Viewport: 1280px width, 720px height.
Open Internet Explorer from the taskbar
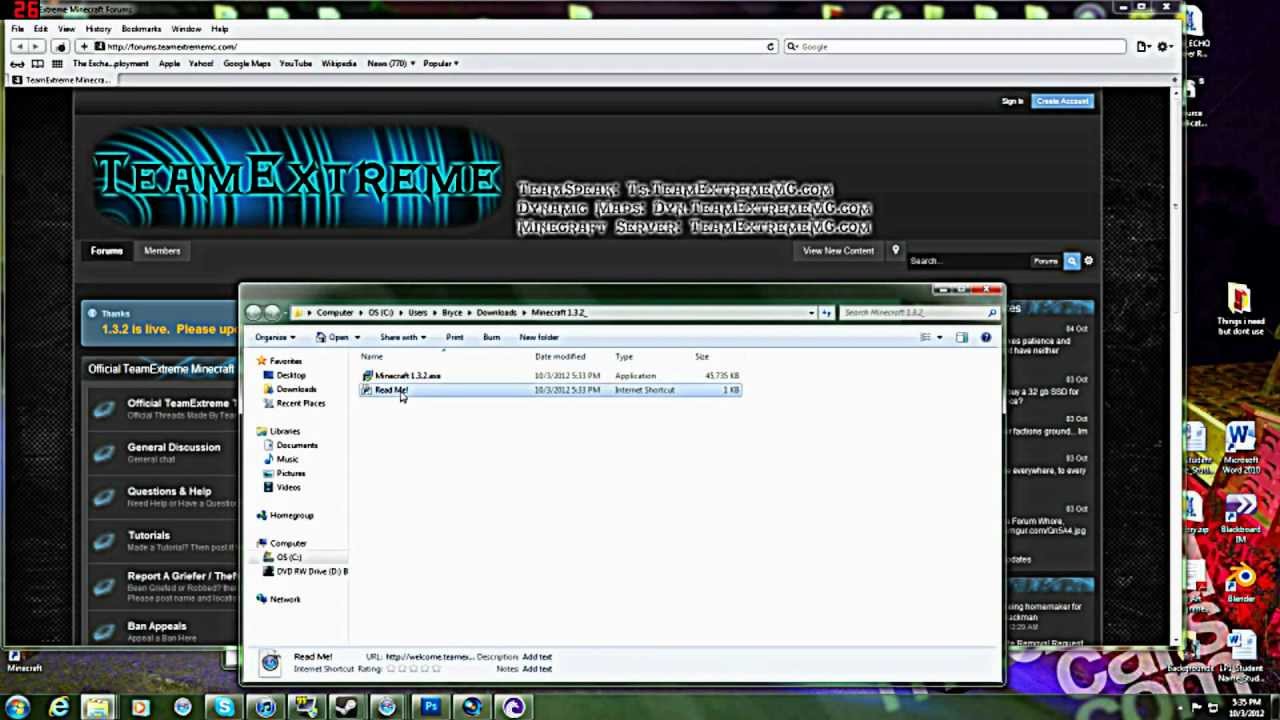coord(59,707)
